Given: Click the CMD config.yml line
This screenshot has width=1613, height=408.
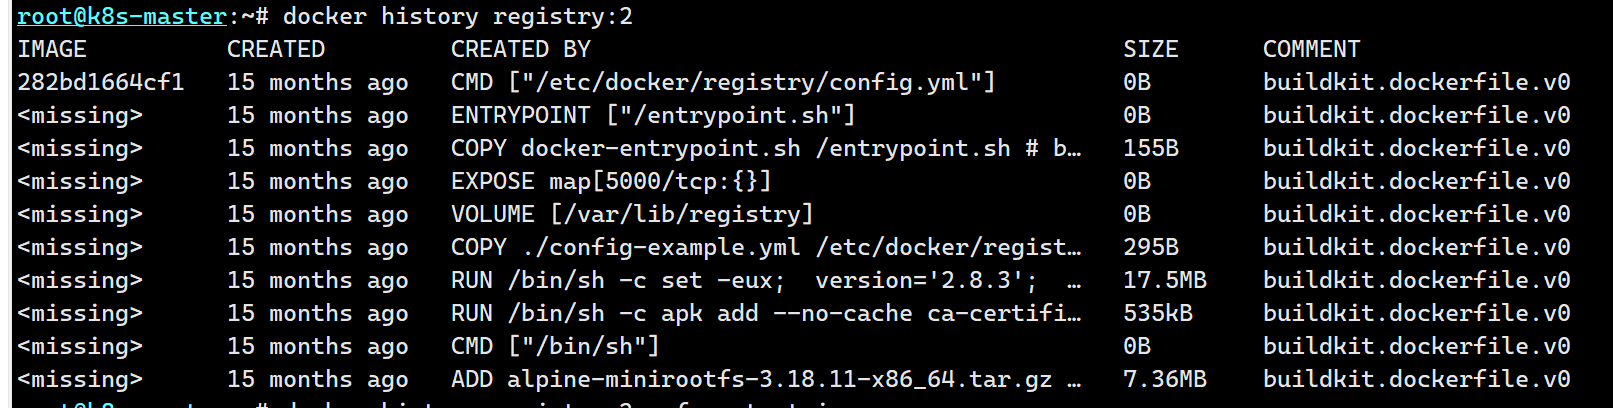Looking at the screenshot, I should click(722, 82).
